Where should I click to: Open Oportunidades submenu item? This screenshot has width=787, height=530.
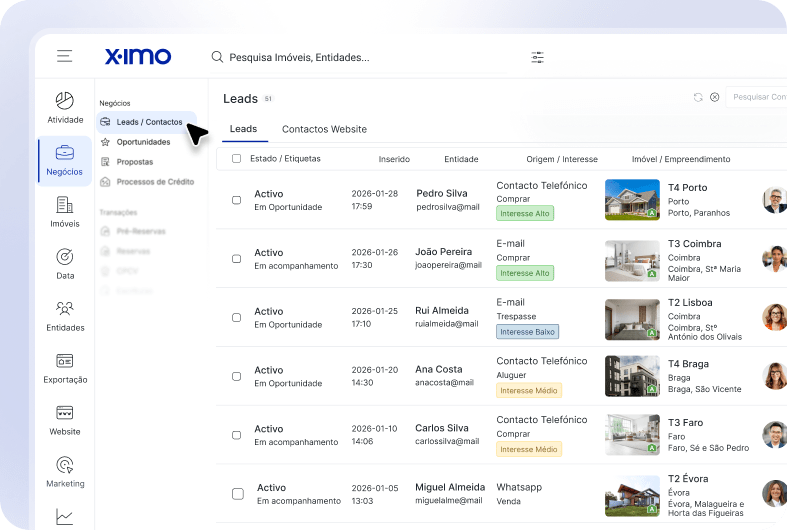pos(136,142)
